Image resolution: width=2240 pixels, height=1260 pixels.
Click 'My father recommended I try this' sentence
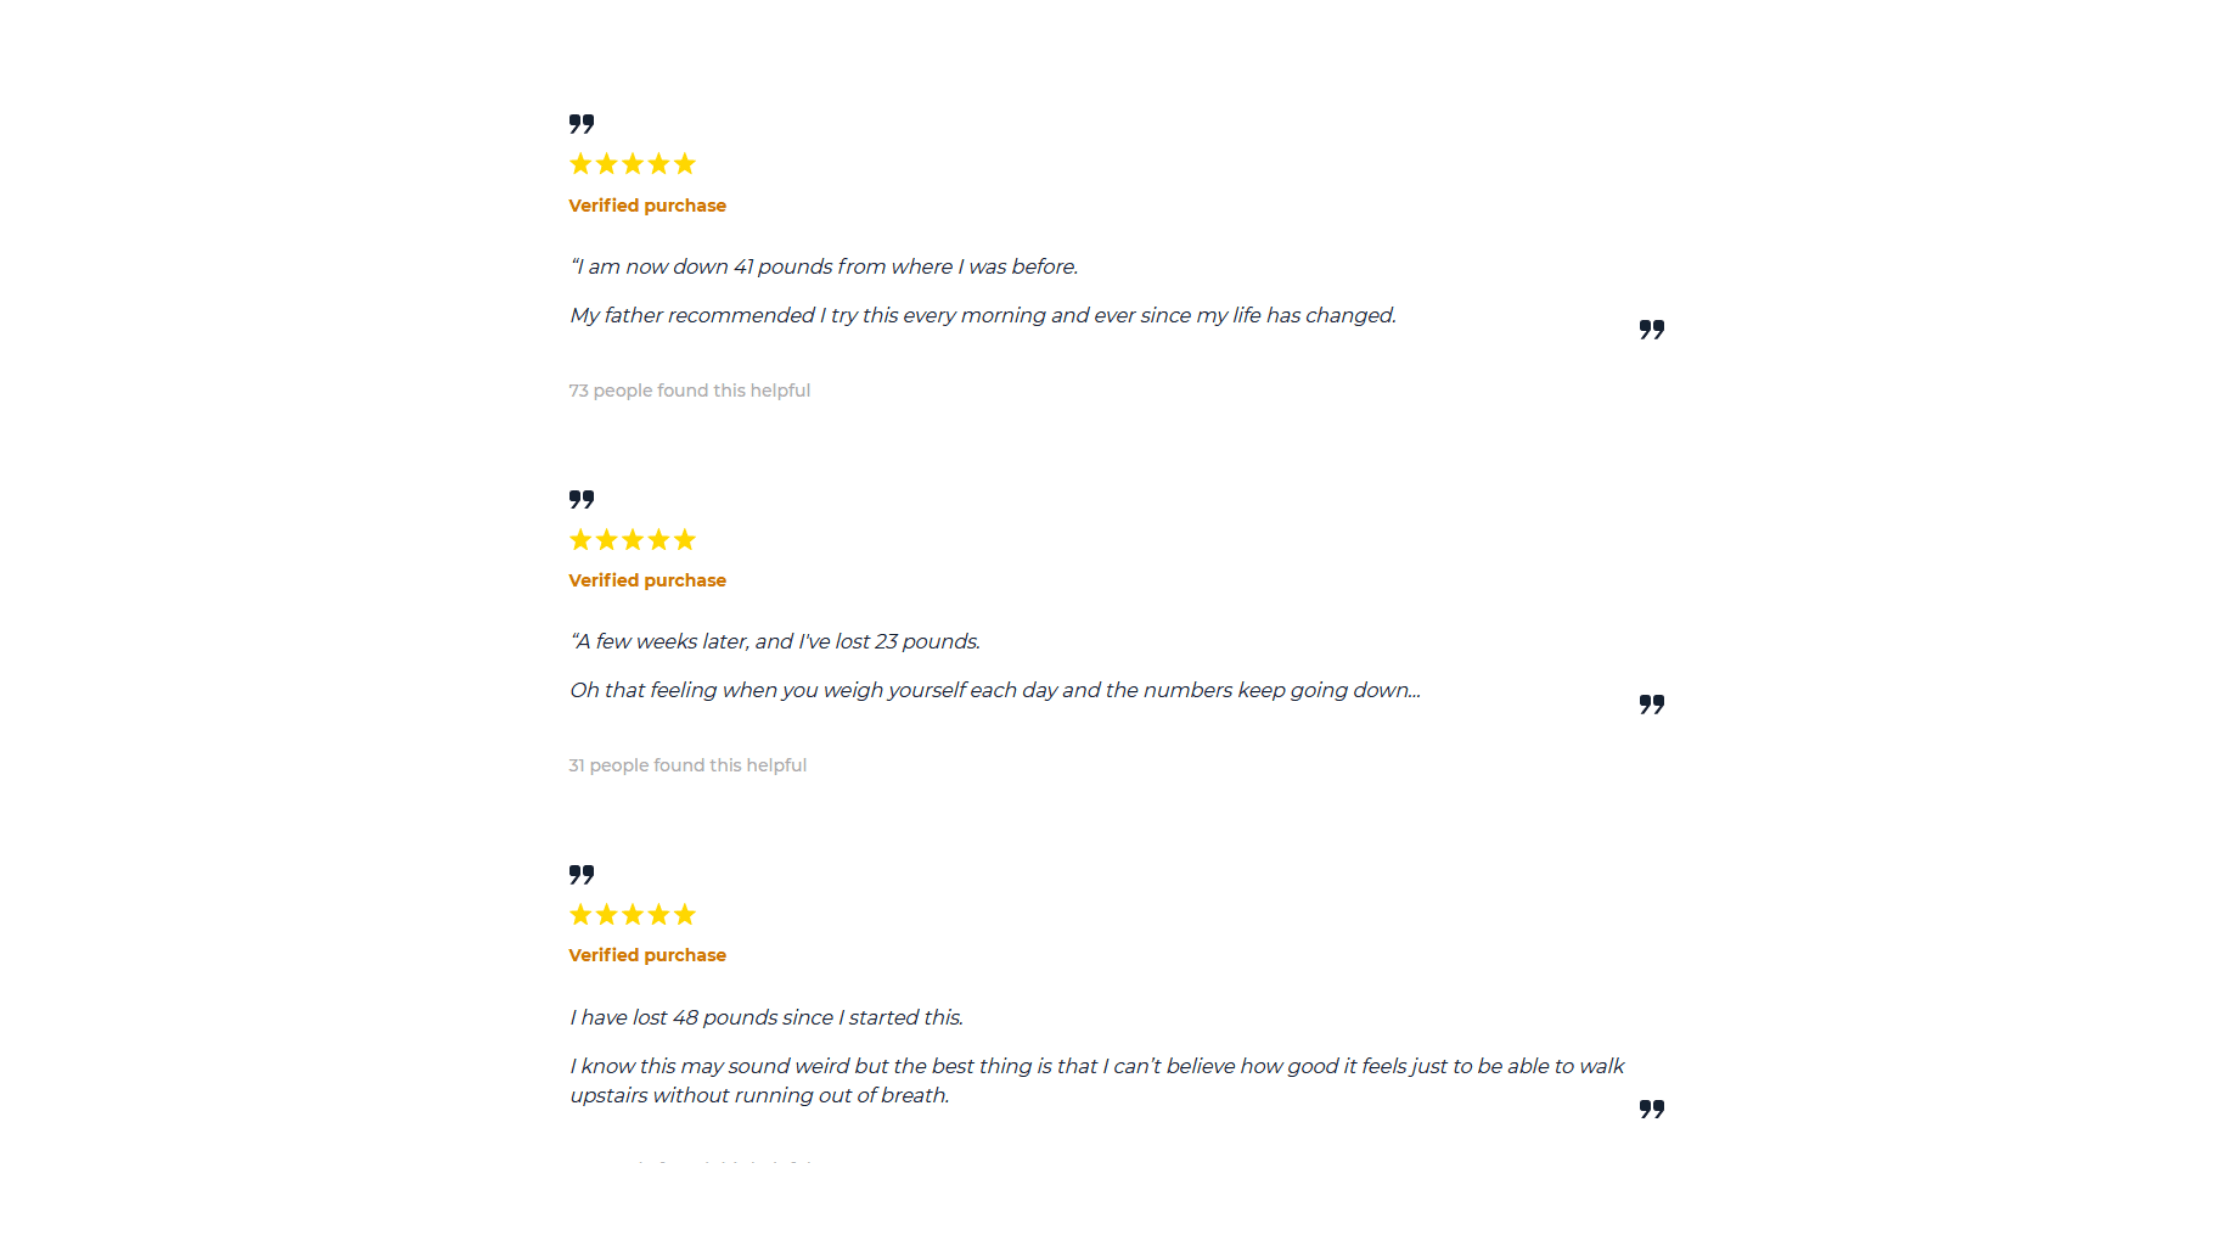(983, 316)
